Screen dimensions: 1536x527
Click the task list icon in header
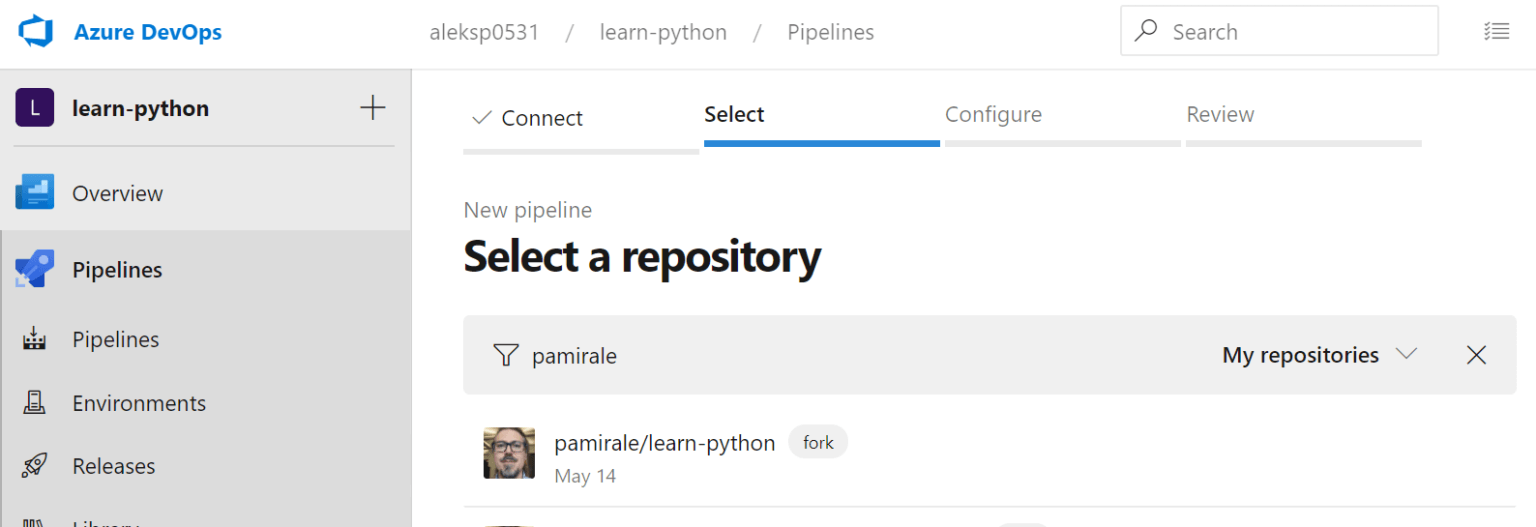1496,32
